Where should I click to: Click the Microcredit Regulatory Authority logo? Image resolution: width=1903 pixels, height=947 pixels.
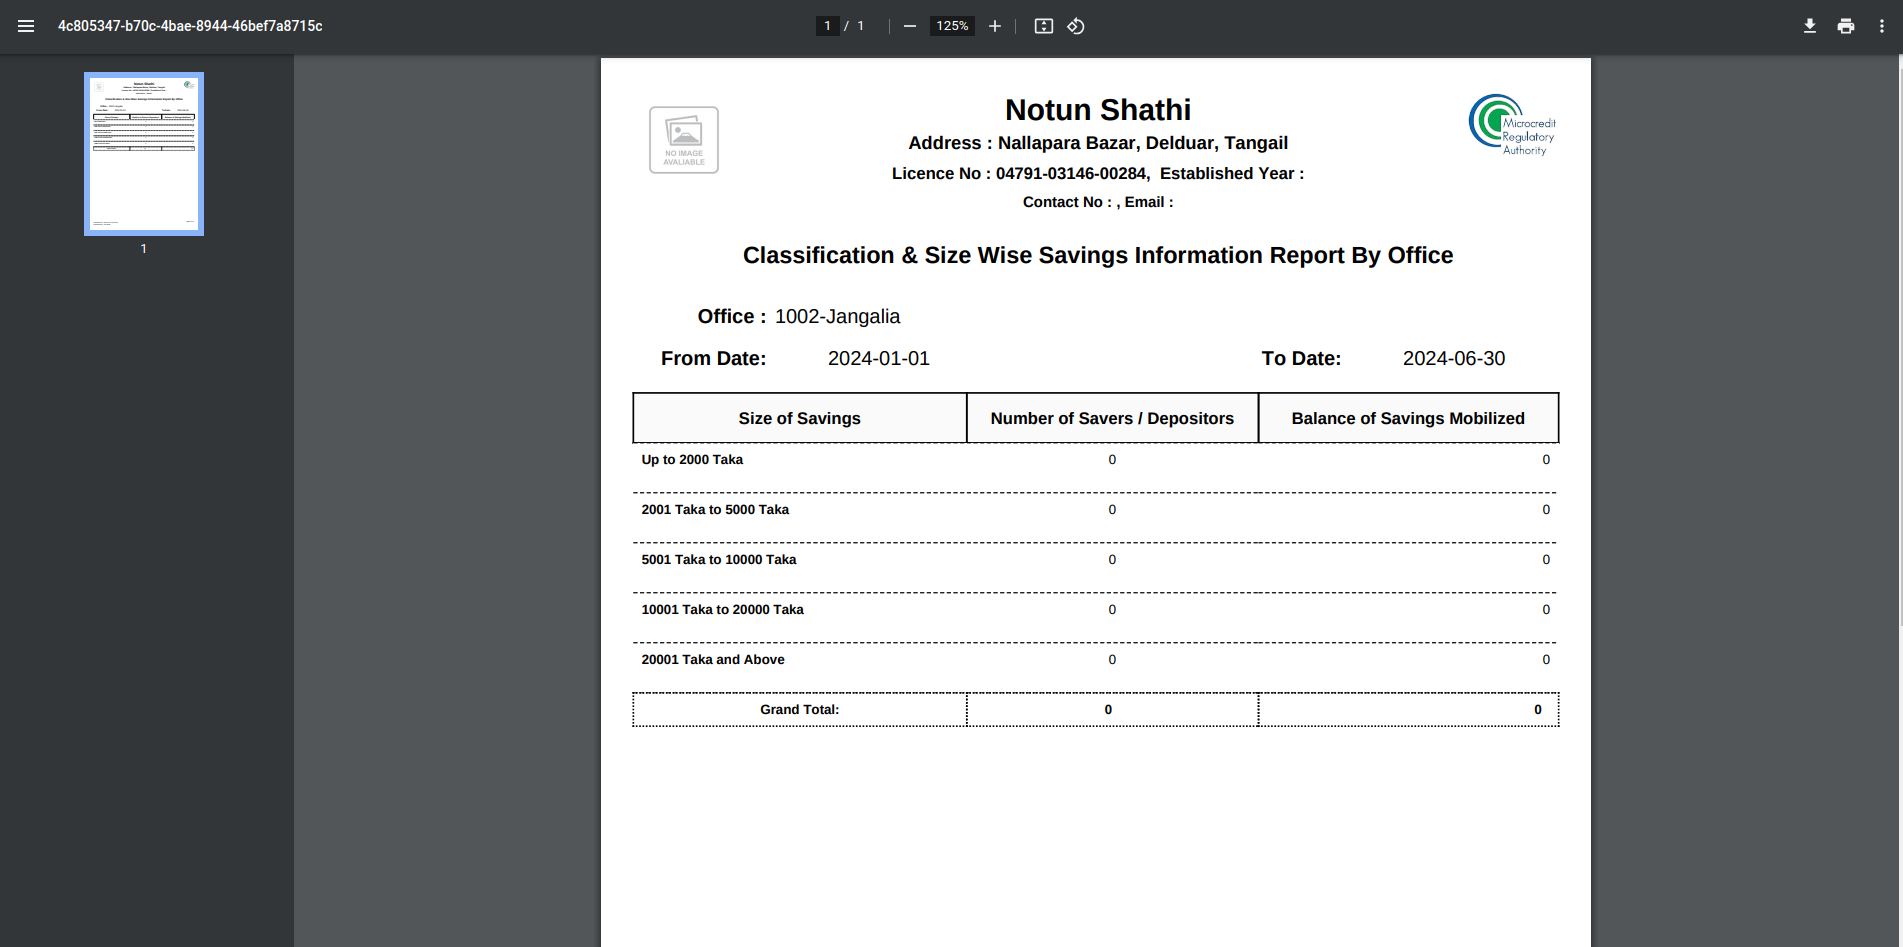click(1512, 125)
